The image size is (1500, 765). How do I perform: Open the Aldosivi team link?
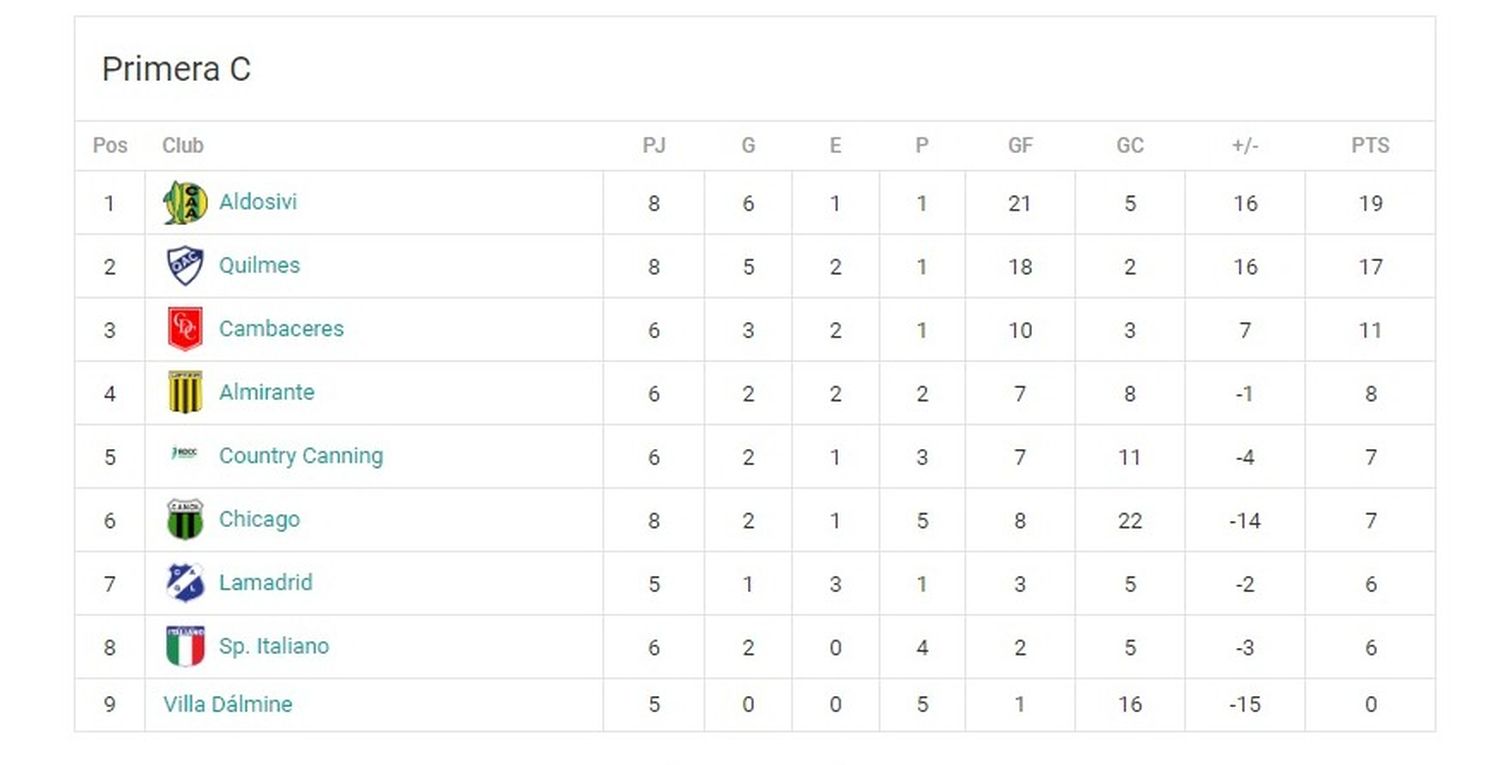click(x=258, y=202)
